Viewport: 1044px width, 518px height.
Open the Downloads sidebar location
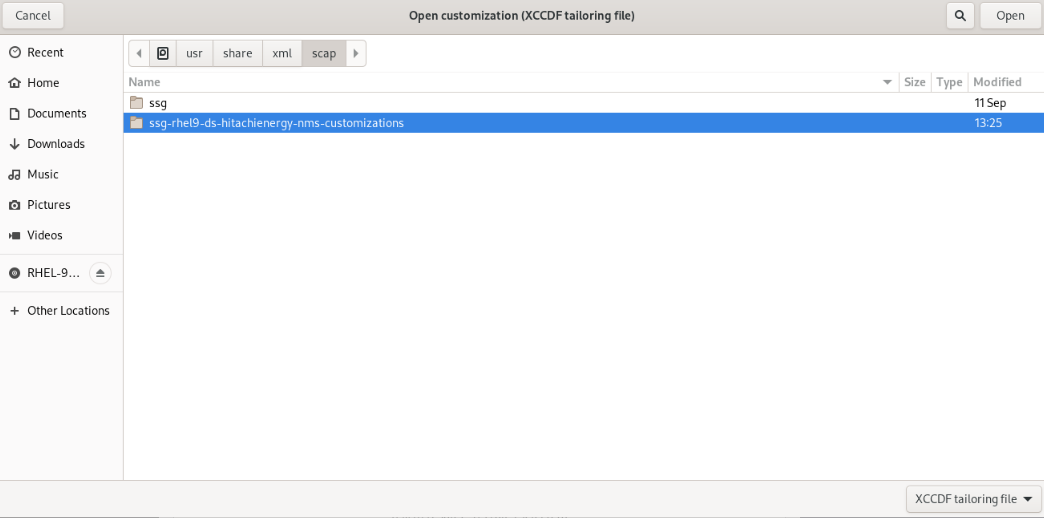[55, 144]
